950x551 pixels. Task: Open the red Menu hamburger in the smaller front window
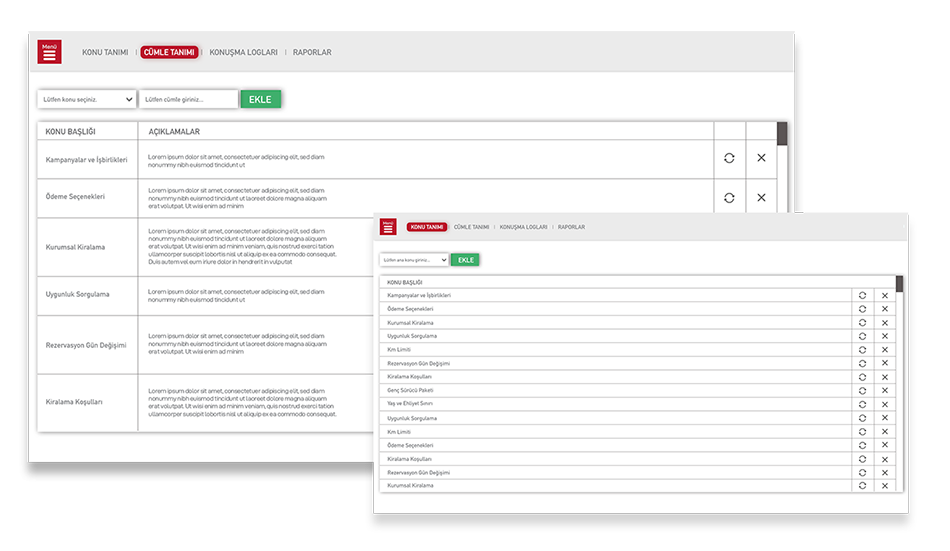[x=388, y=227]
